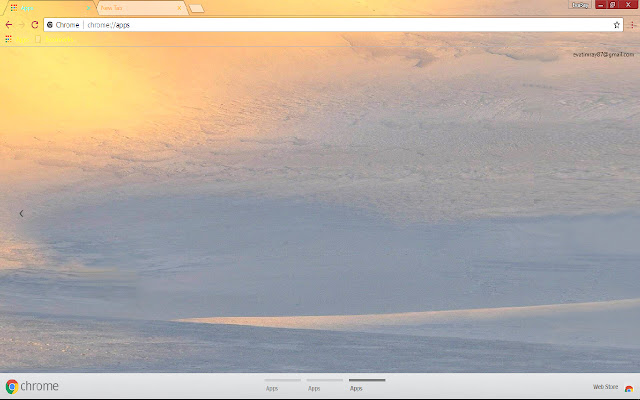Click the profile name button in title bar
640x400 pixels.
point(580,5)
